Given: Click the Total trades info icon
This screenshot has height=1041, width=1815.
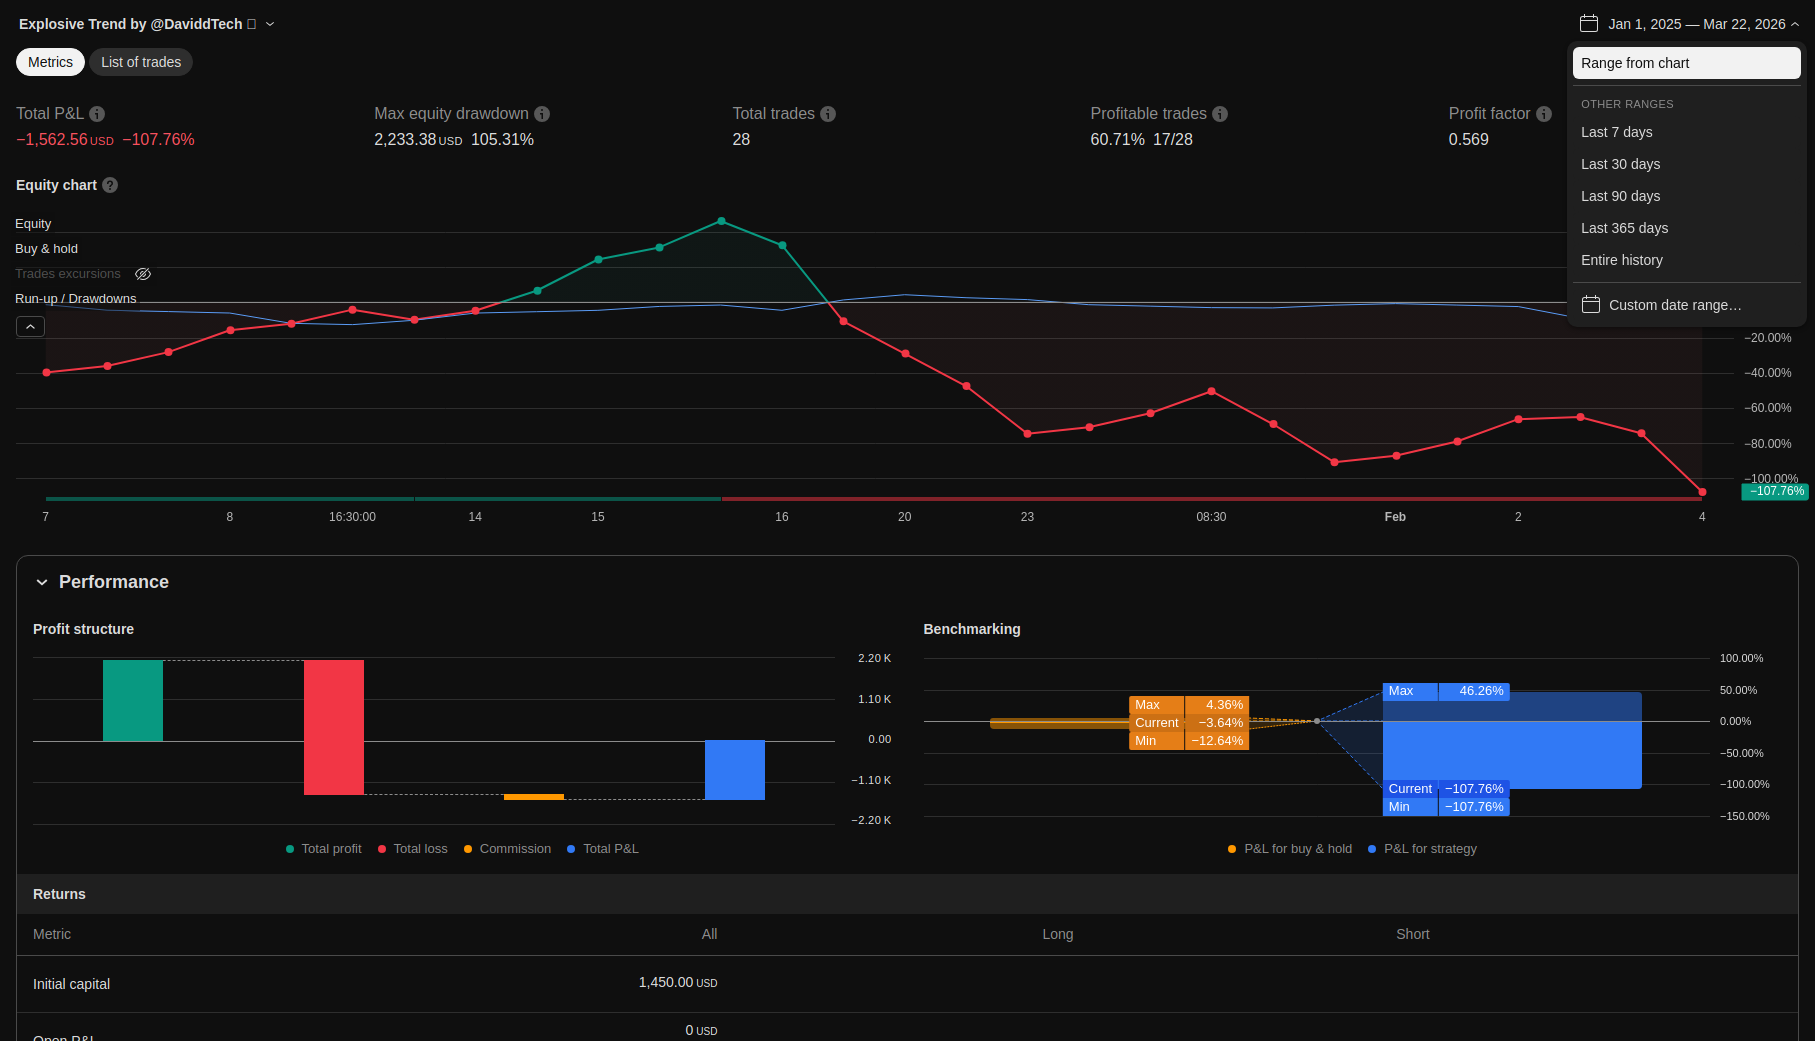Looking at the screenshot, I should coord(828,114).
